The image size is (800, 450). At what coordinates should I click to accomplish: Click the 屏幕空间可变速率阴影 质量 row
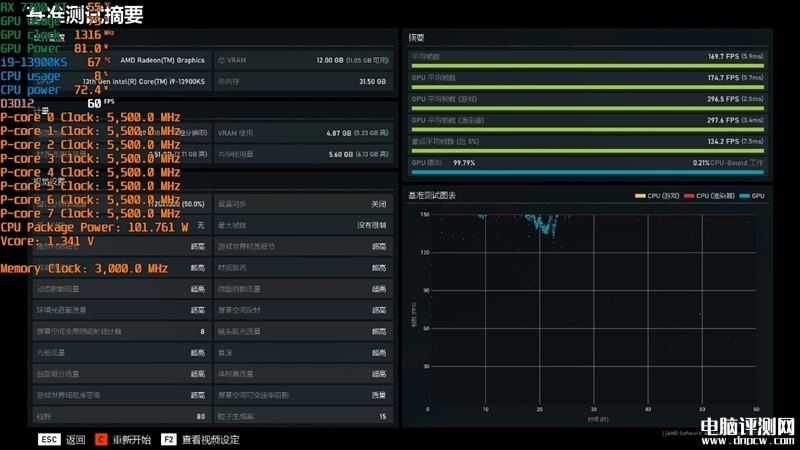click(303, 395)
